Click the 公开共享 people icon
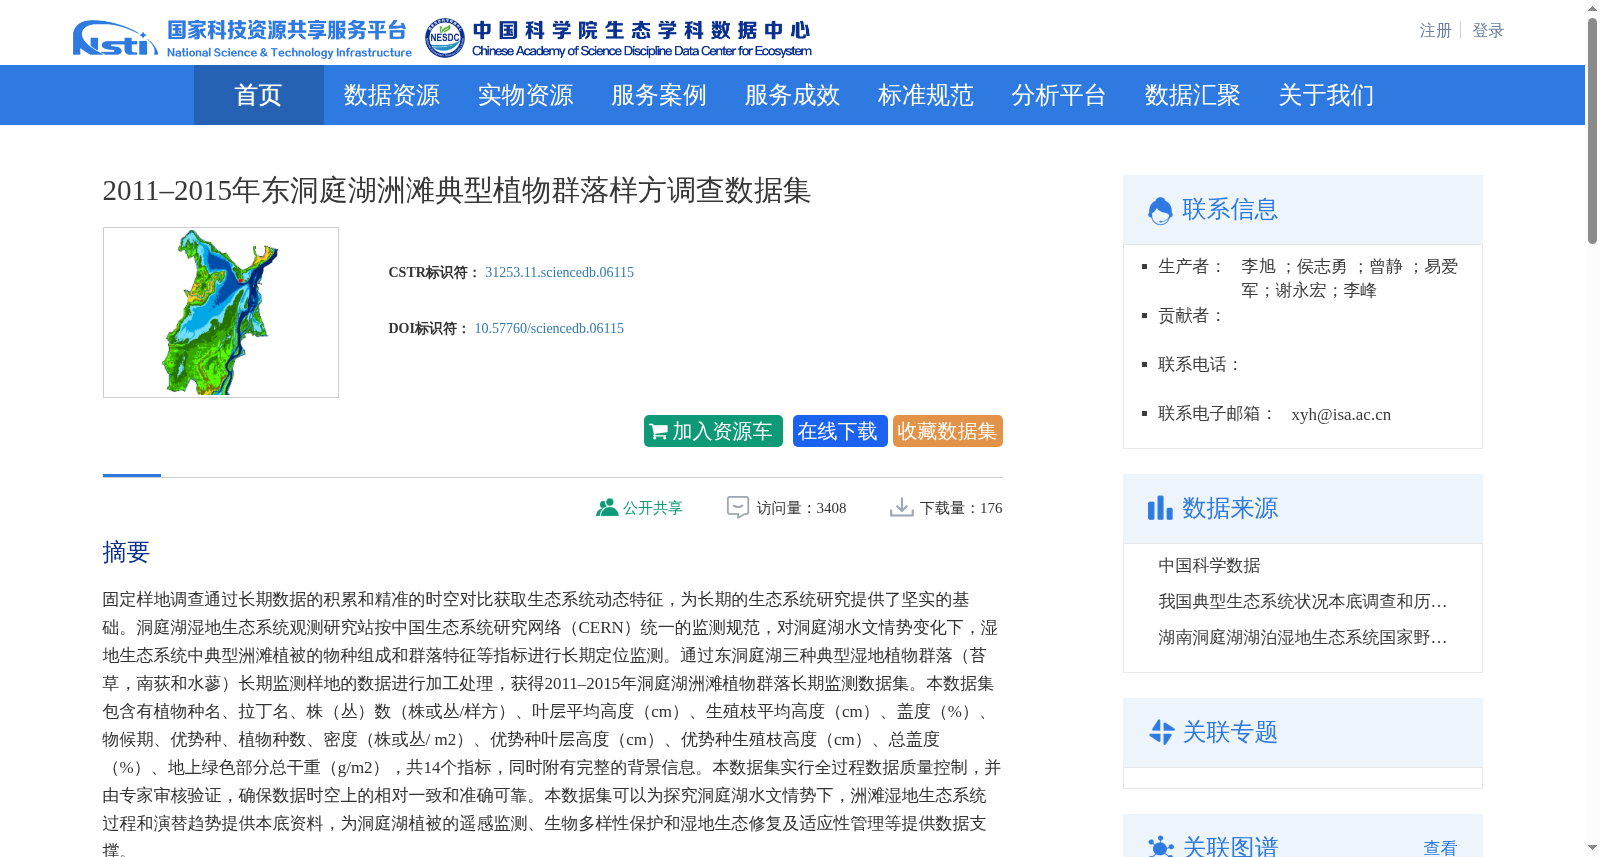The height and width of the screenshot is (857, 1600). pos(606,508)
